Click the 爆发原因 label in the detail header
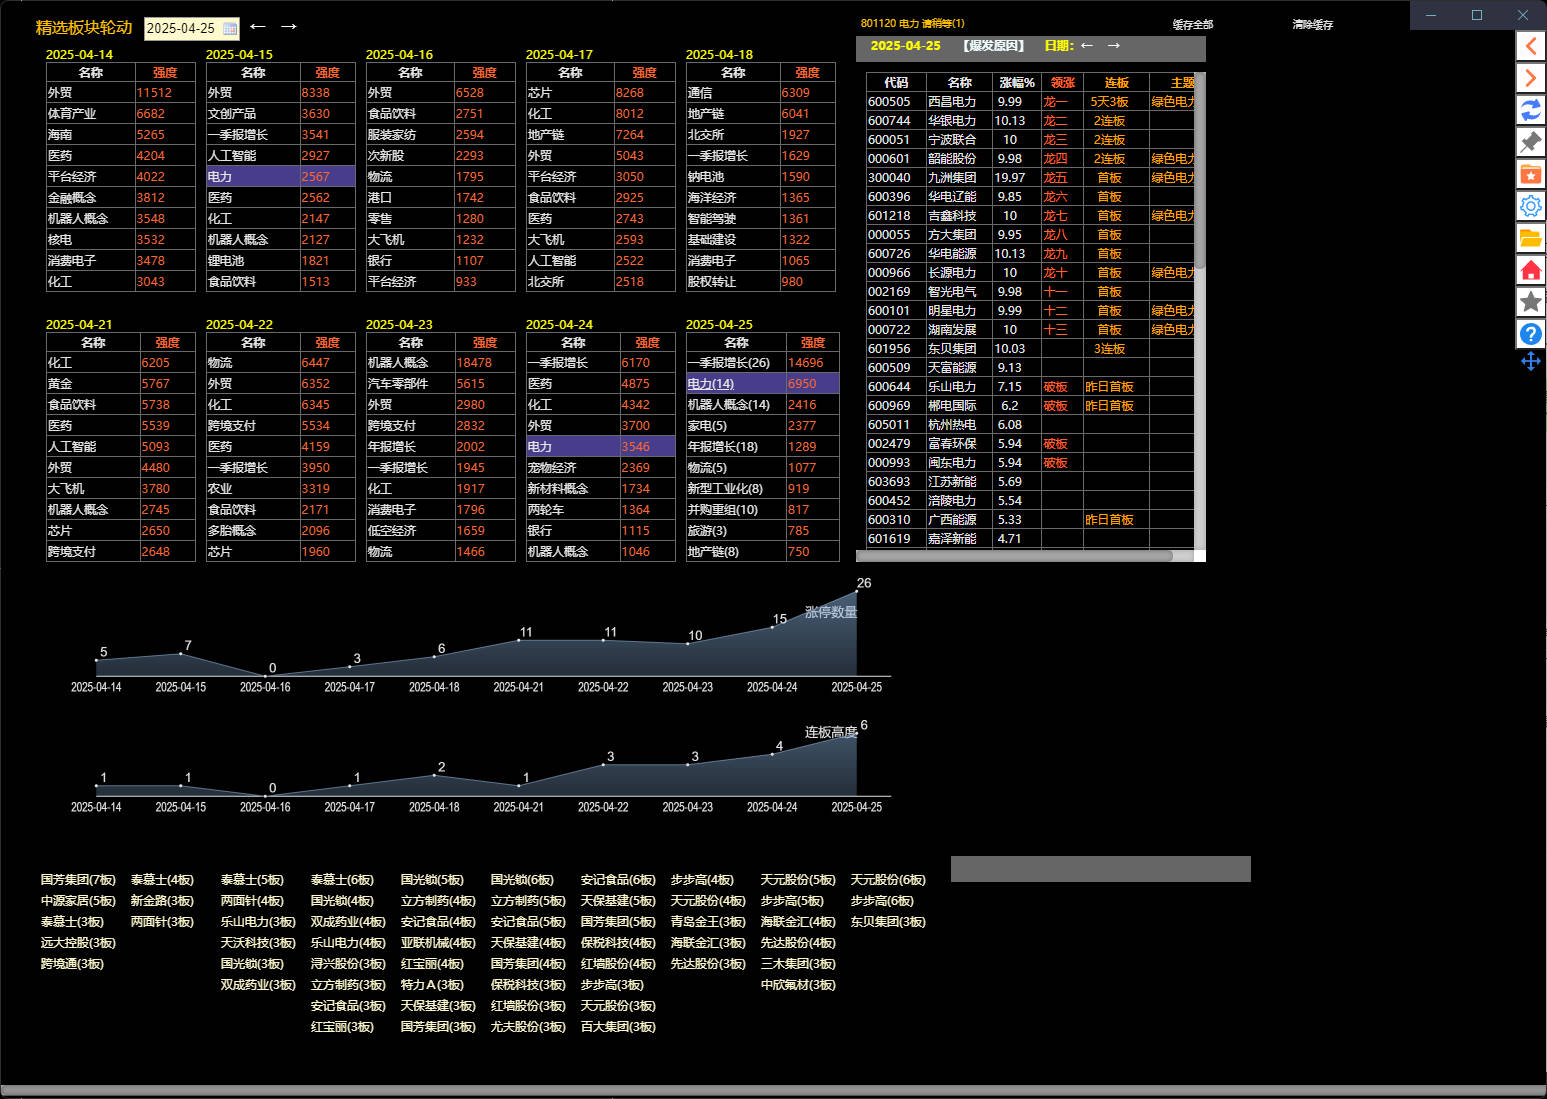Screen dimensions: 1547x1099 (x=993, y=46)
